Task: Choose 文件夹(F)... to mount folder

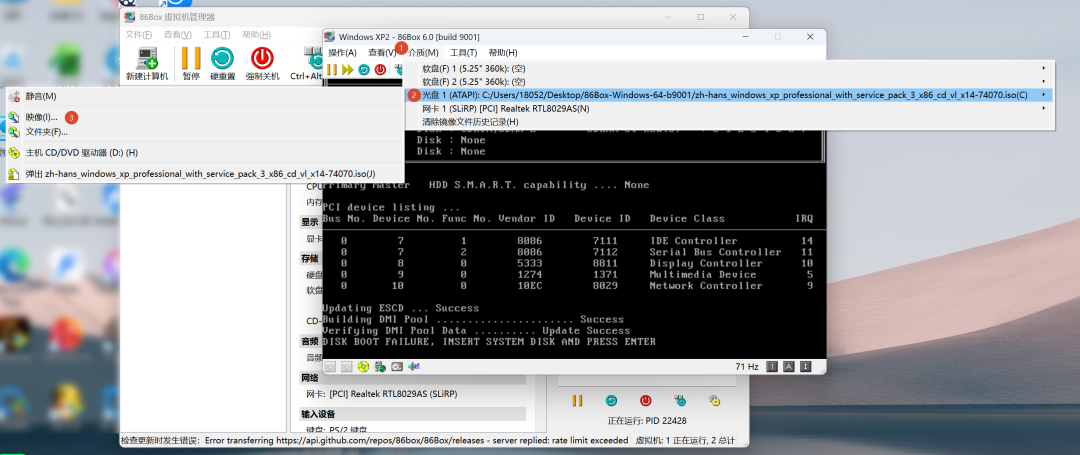Action: pyautogui.click(x=205, y=131)
